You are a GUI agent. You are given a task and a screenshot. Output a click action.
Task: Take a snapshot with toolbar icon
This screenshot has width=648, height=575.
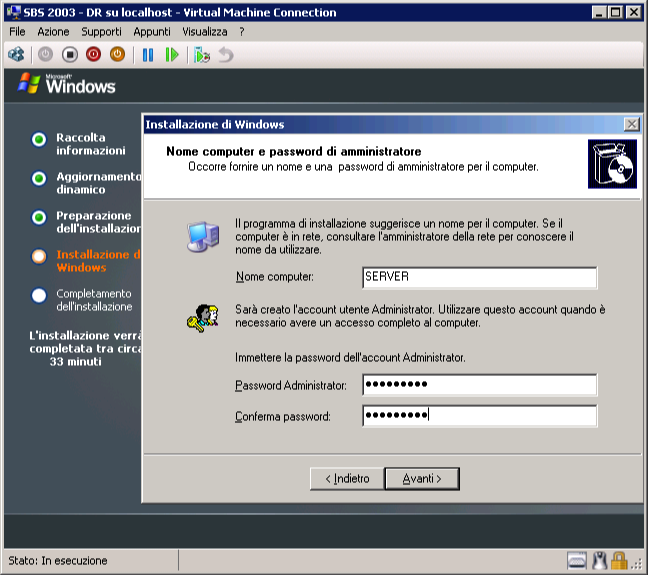[202, 55]
